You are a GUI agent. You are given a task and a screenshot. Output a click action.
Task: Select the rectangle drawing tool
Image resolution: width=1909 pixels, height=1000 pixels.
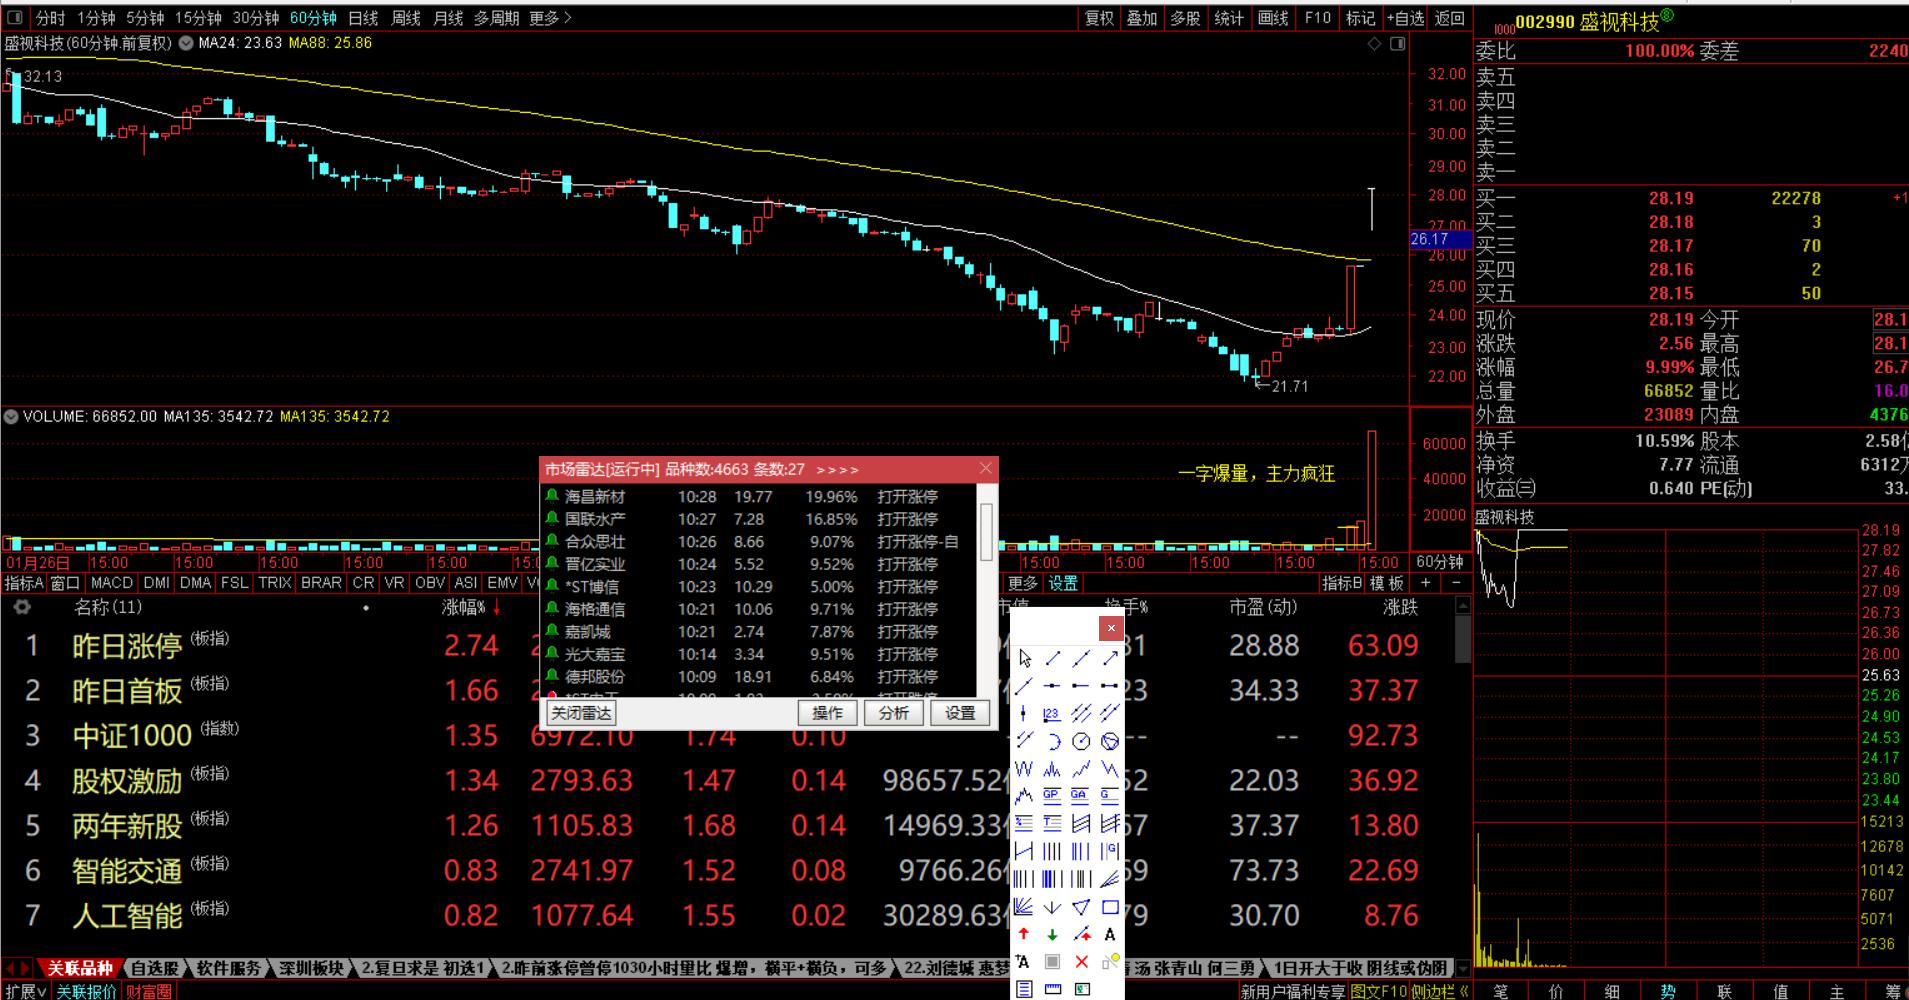(1110, 907)
